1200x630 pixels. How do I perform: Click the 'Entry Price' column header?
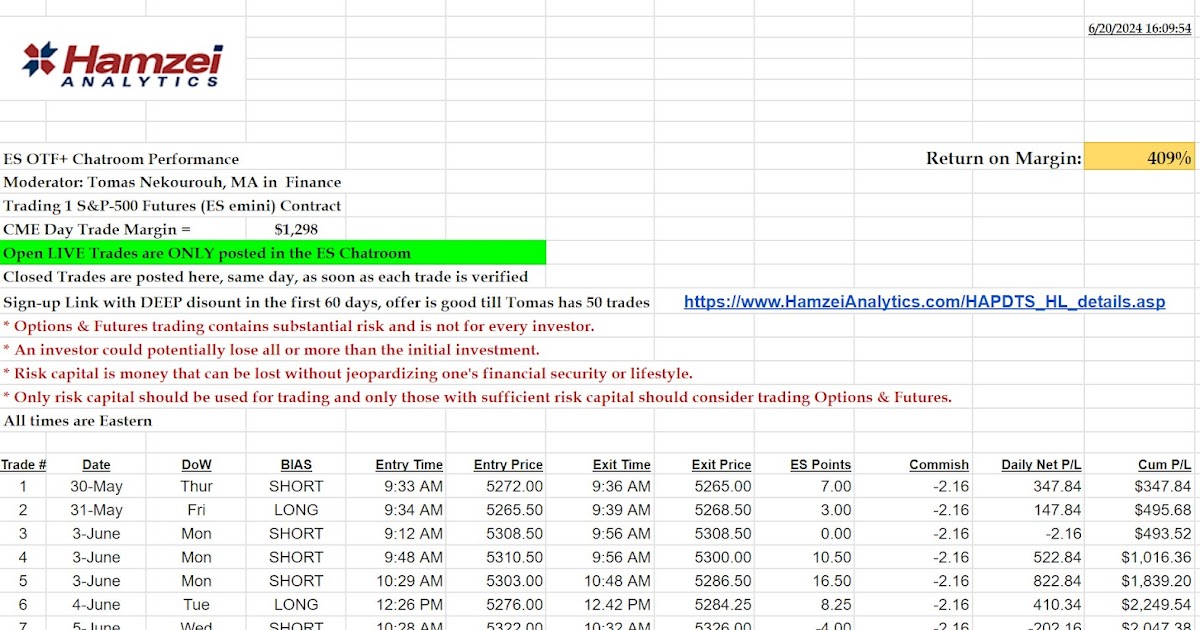508,465
